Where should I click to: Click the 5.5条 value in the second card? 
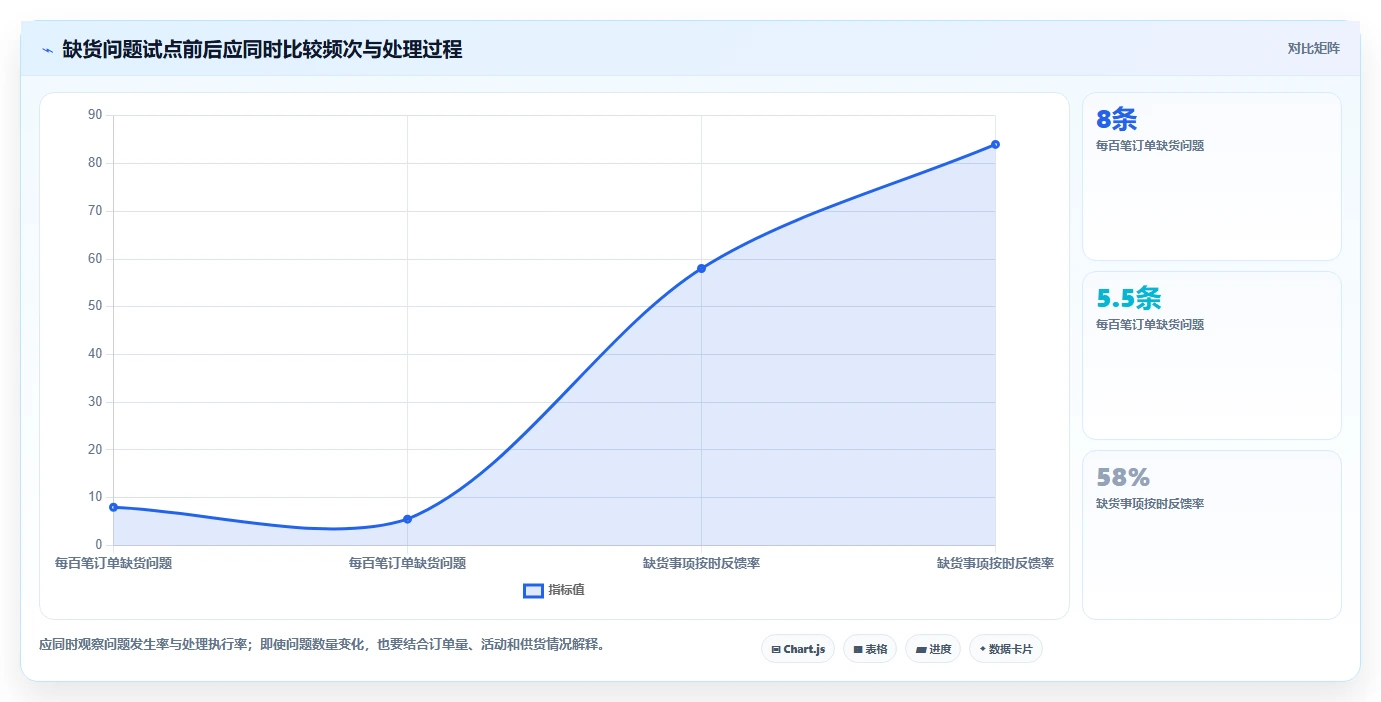click(1129, 298)
